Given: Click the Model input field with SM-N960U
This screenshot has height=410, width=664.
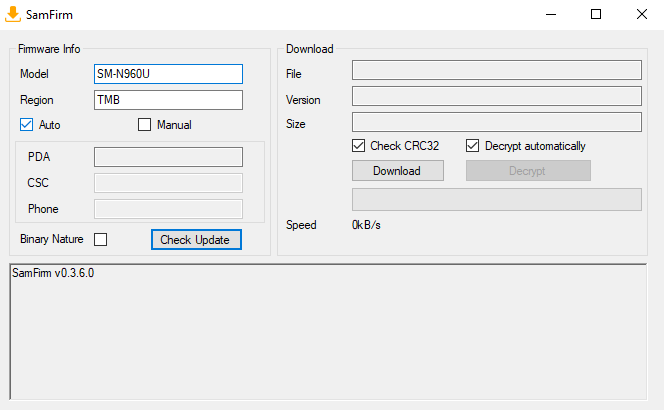Looking at the screenshot, I should click(x=168, y=74).
